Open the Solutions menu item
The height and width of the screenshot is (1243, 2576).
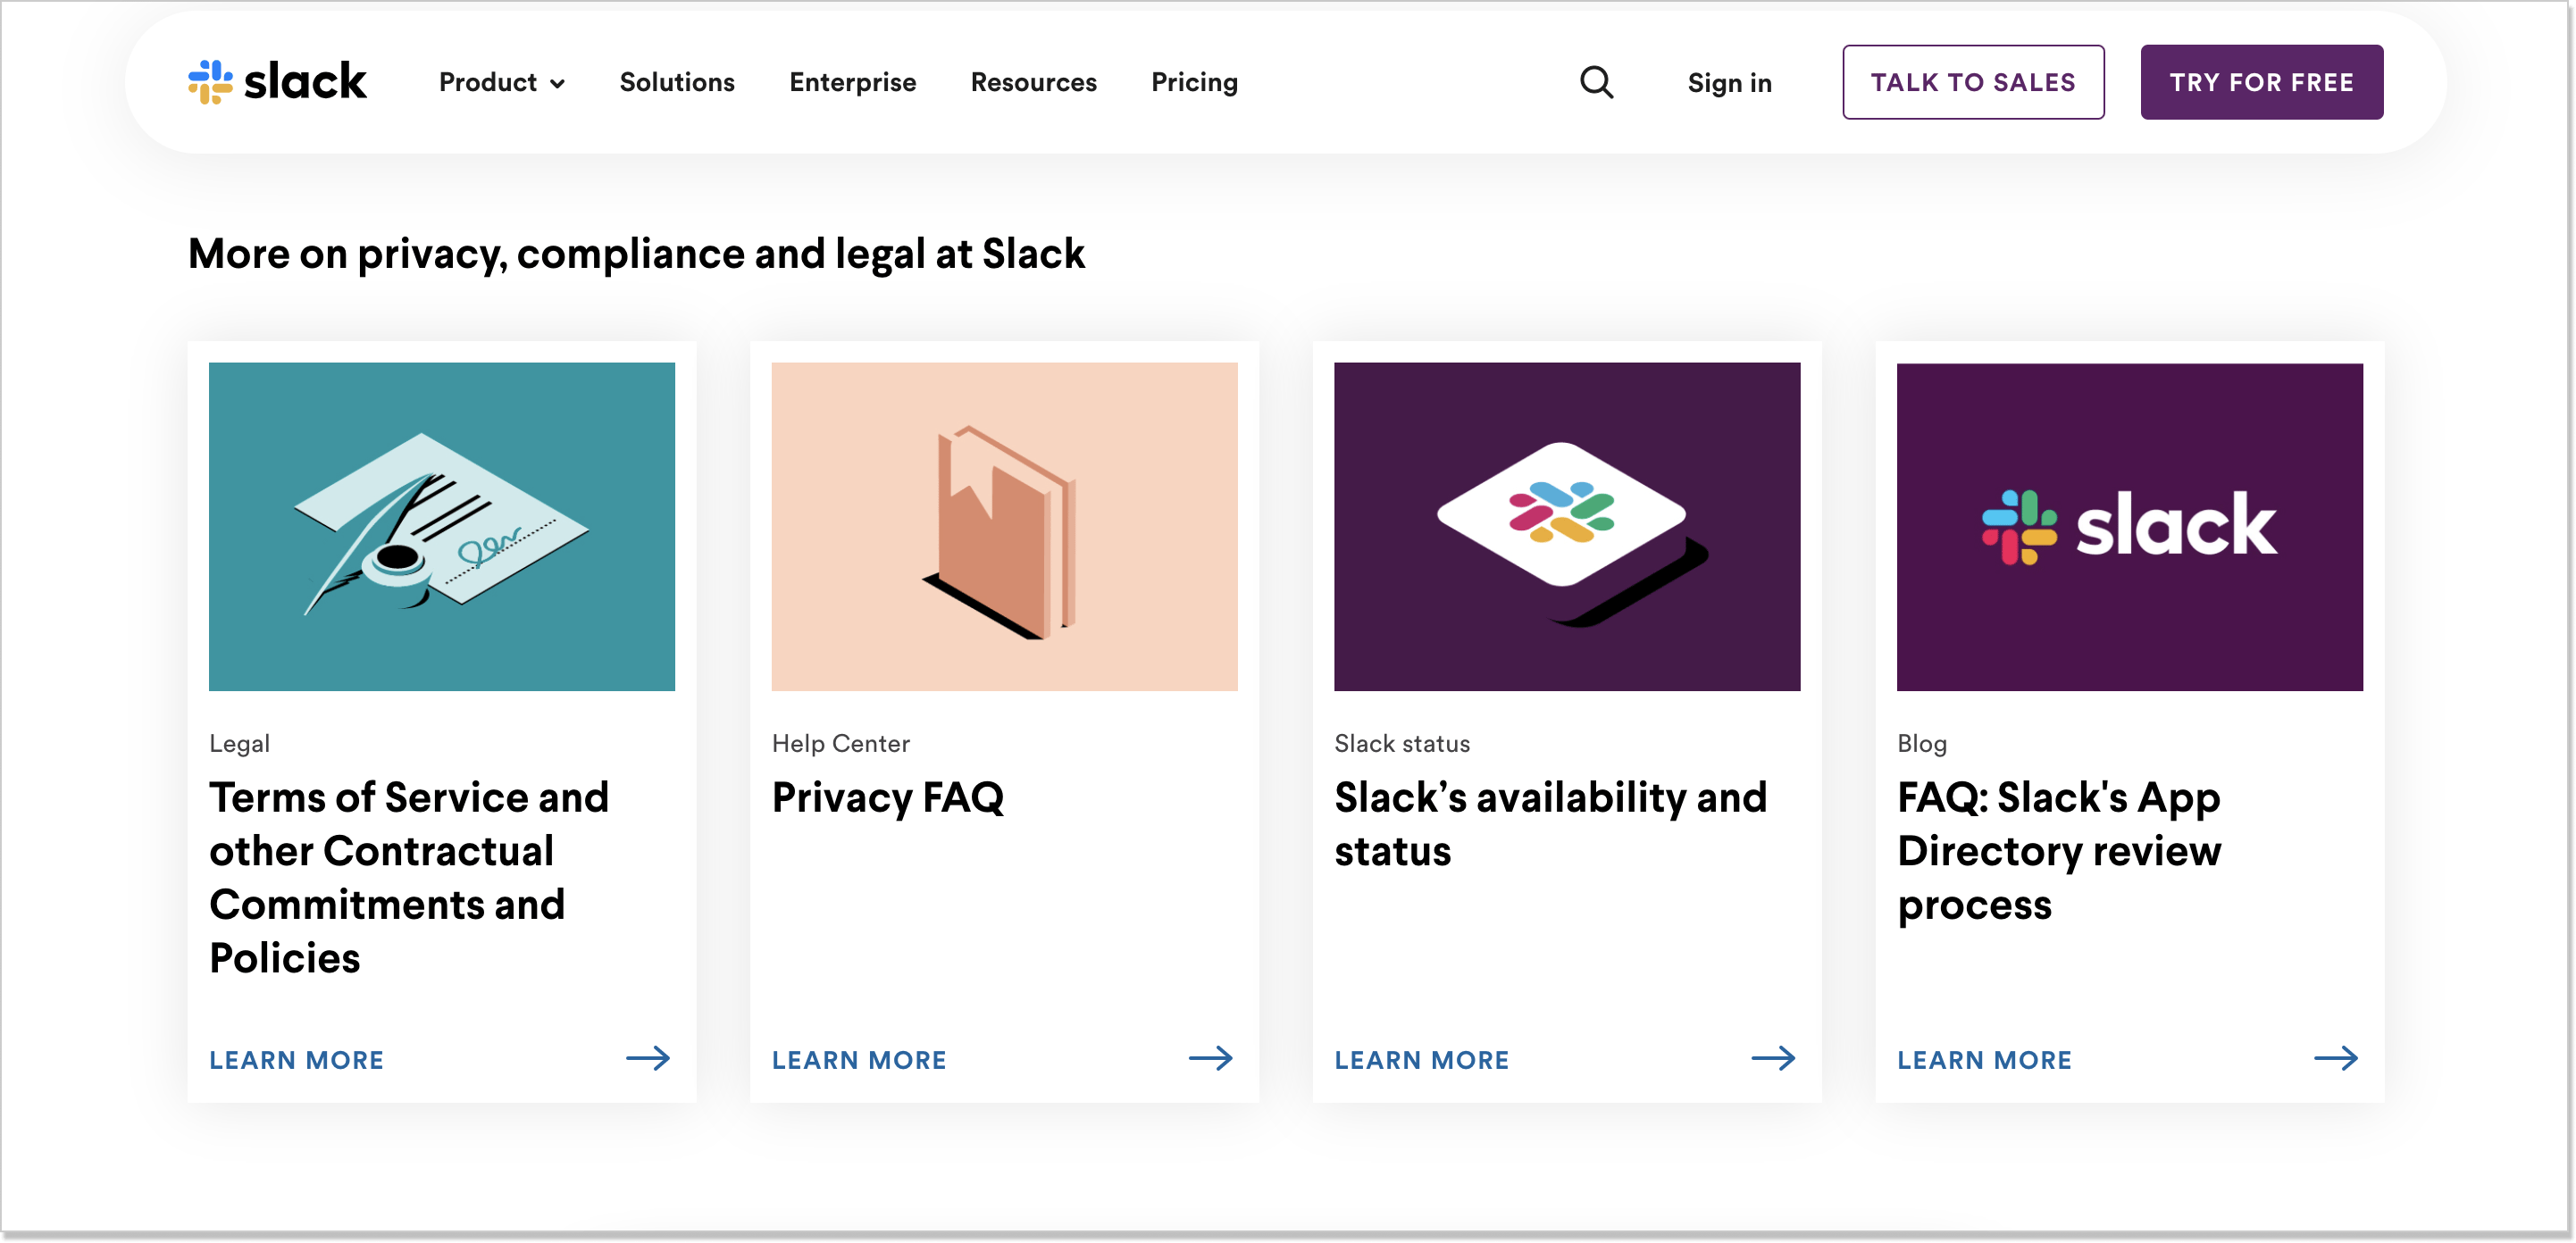677,82
